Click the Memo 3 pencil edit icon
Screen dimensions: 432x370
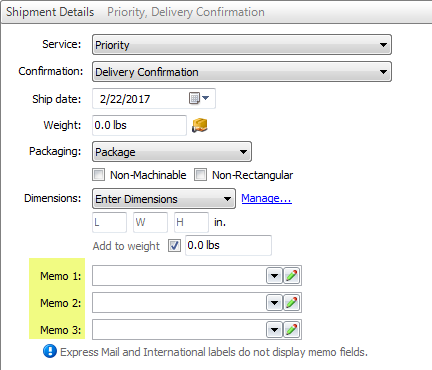[292, 330]
